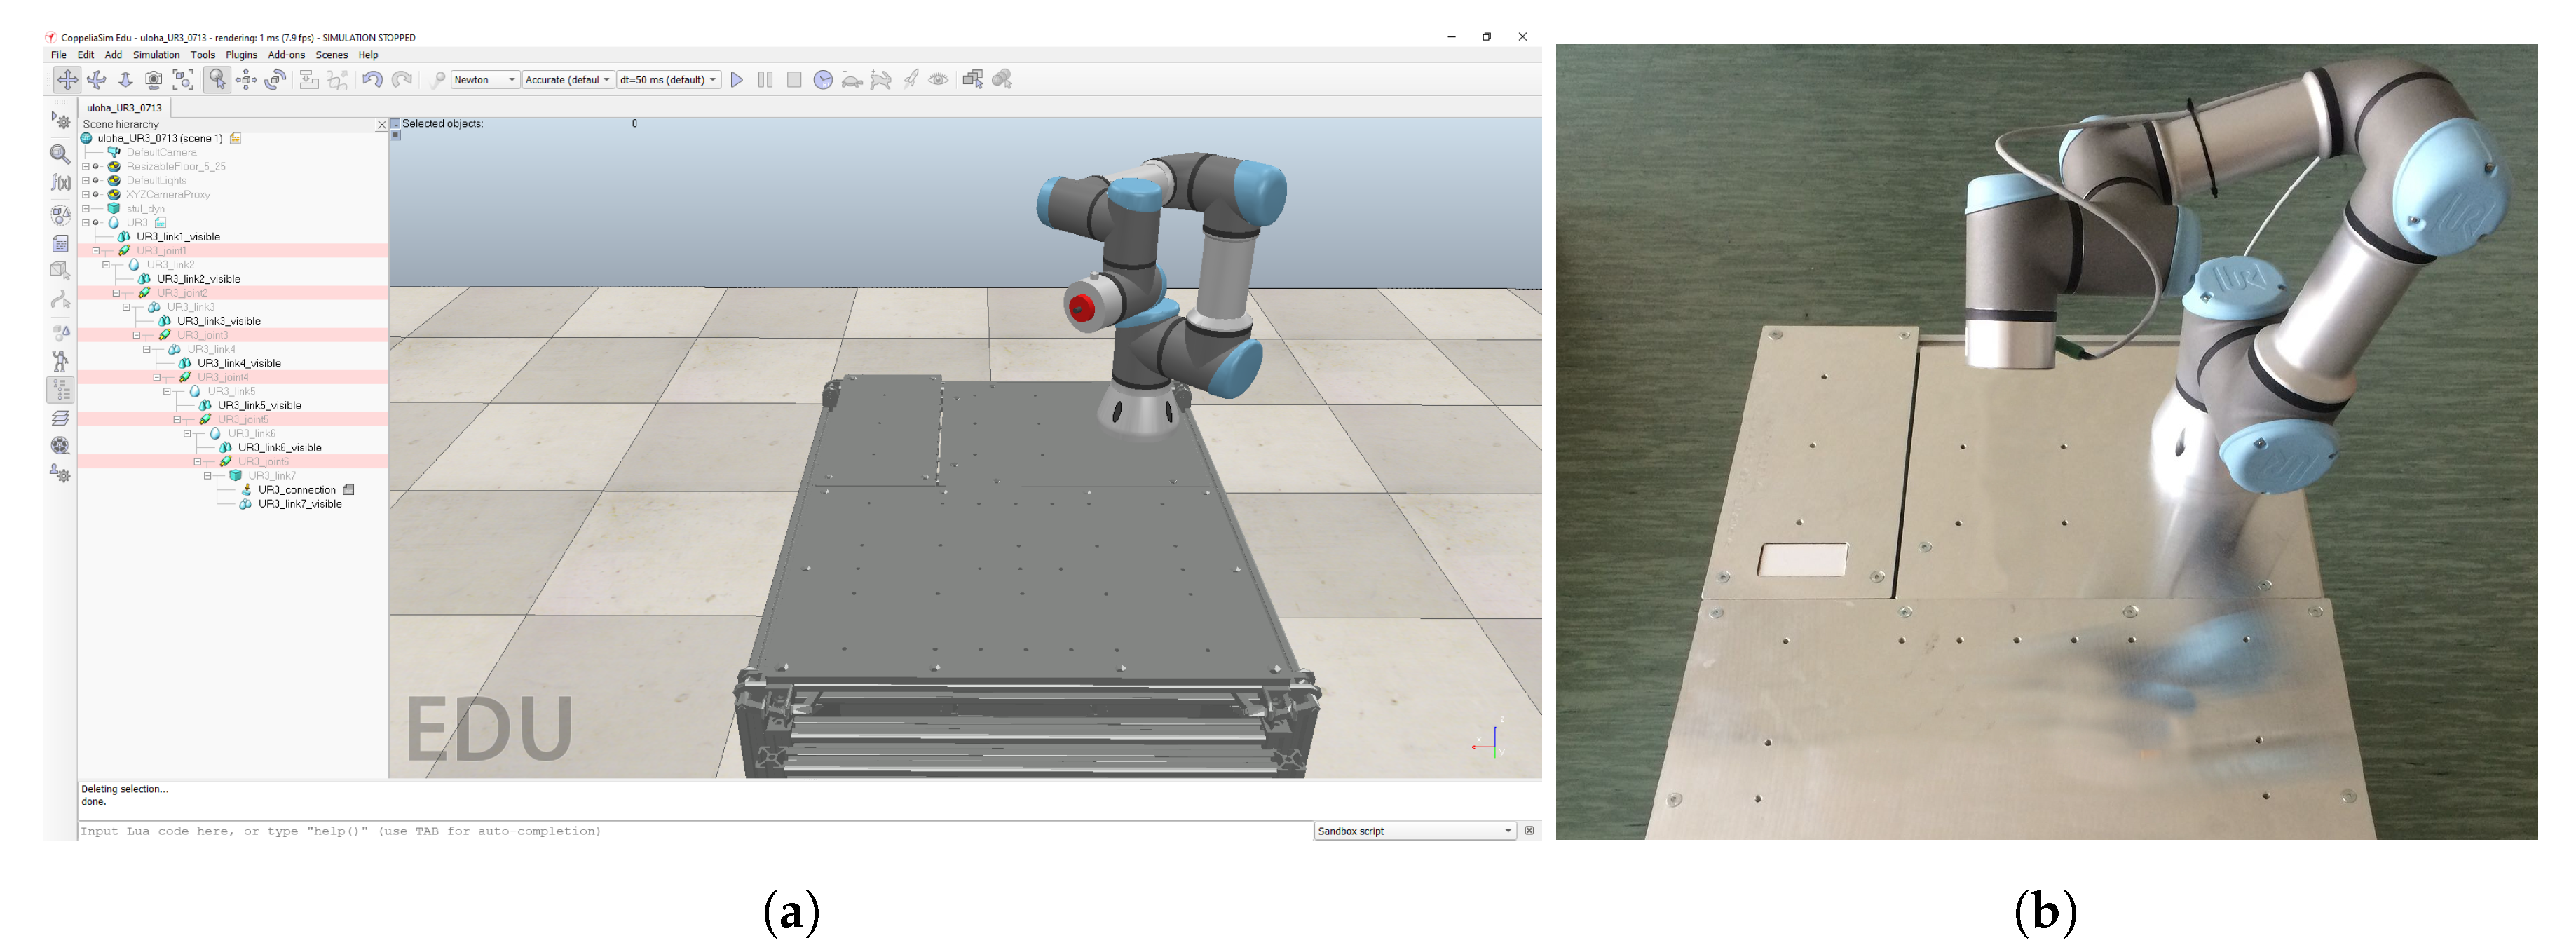The height and width of the screenshot is (952, 2576).
Task: Select the camera rotate tool
Action: point(97,80)
